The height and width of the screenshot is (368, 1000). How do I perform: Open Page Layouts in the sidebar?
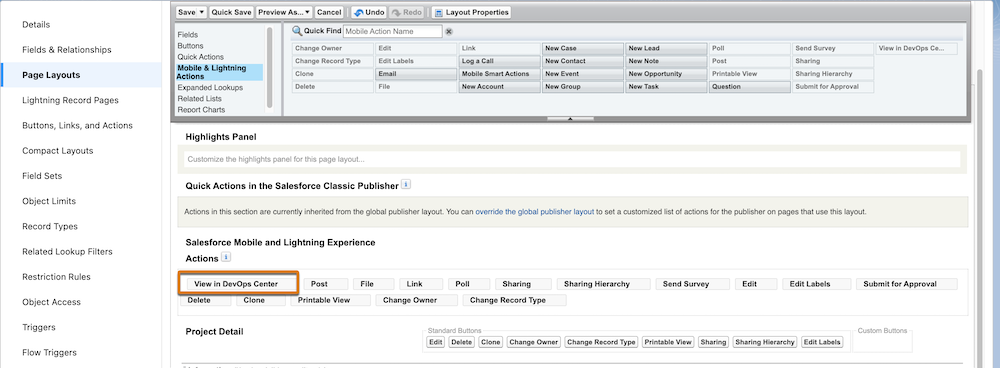click(51, 75)
